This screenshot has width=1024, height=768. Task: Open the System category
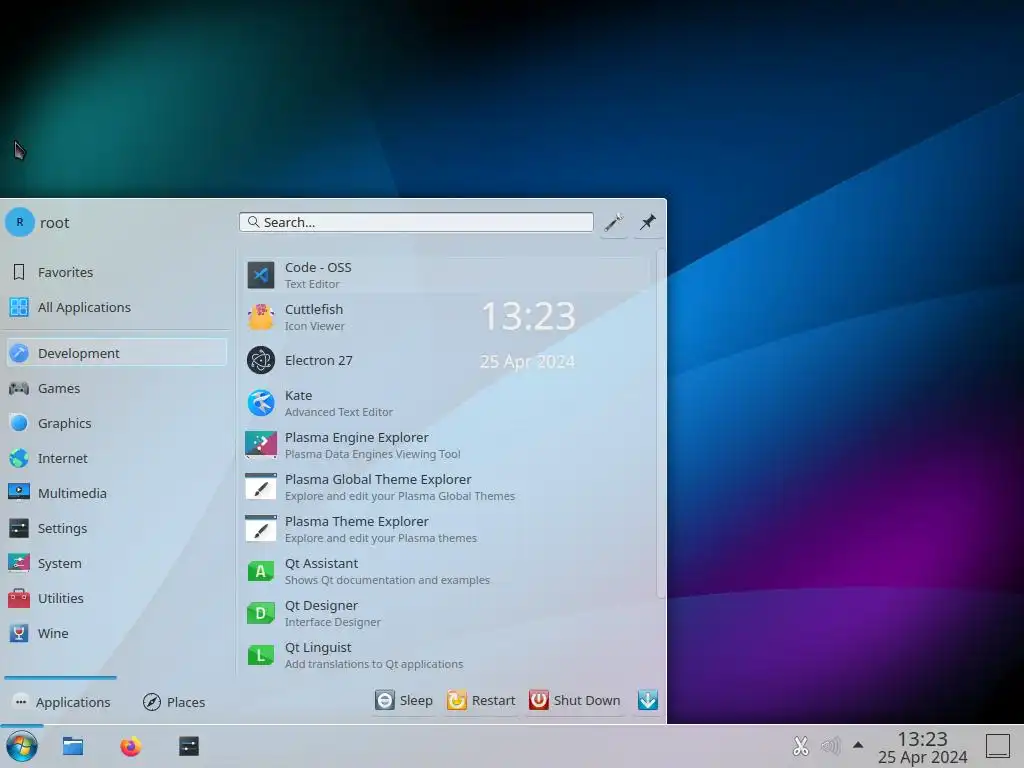tap(116, 563)
